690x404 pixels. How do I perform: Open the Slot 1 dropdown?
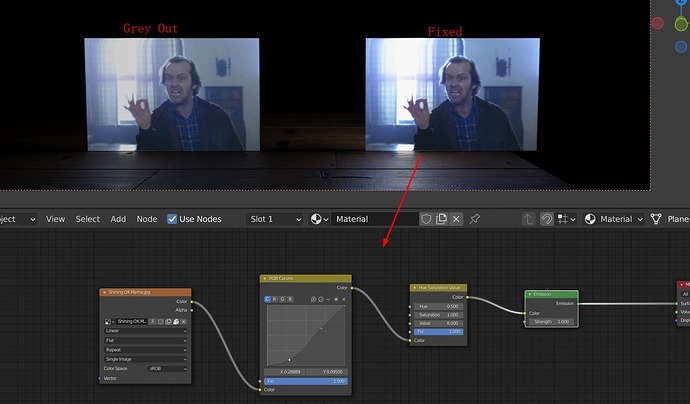pyautogui.click(x=275, y=219)
